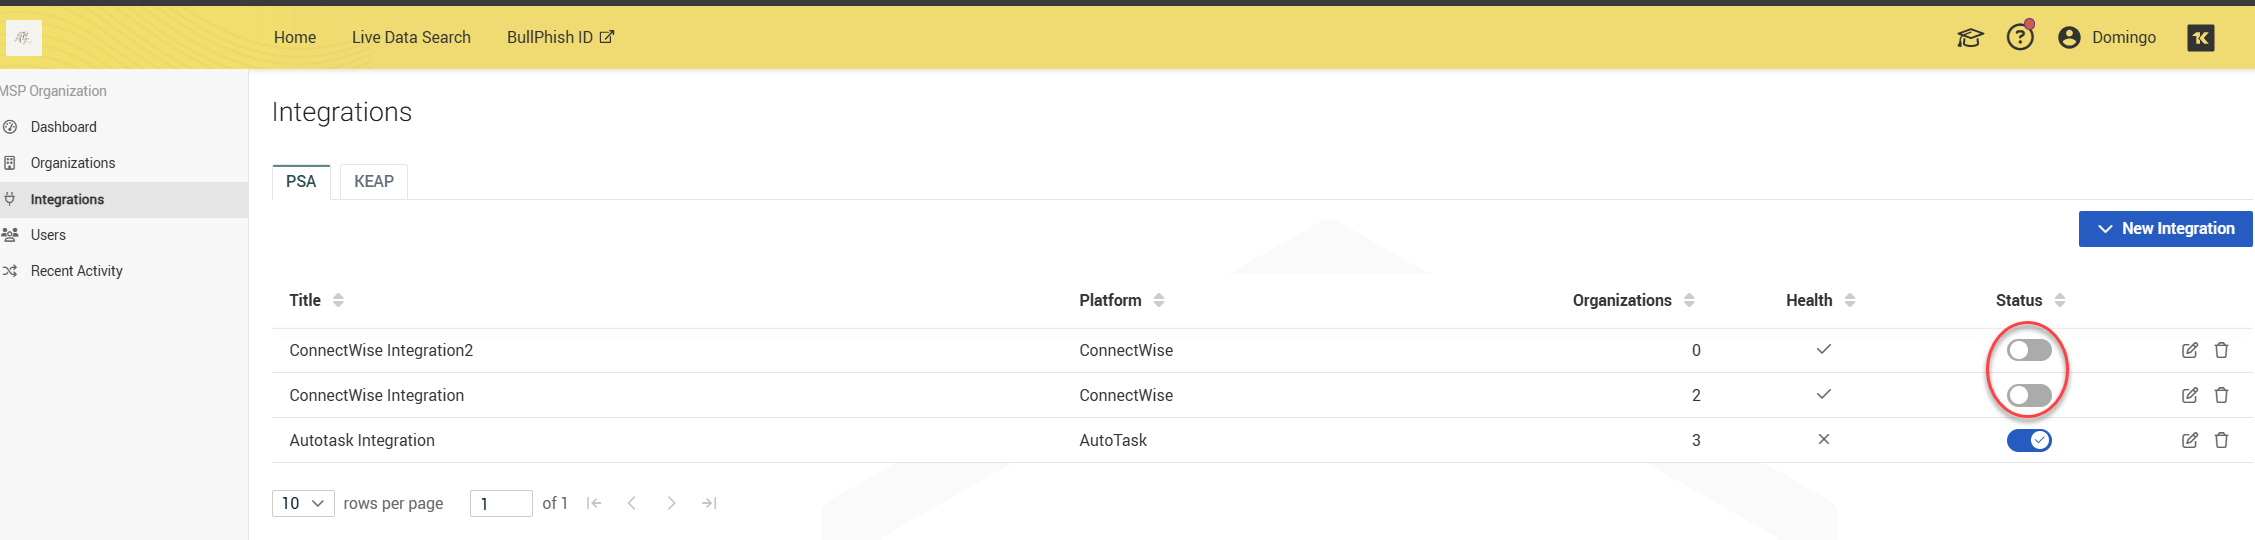Click the help question mark icon
Viewport: 2255px width, 540px height.
[2019, 38]
